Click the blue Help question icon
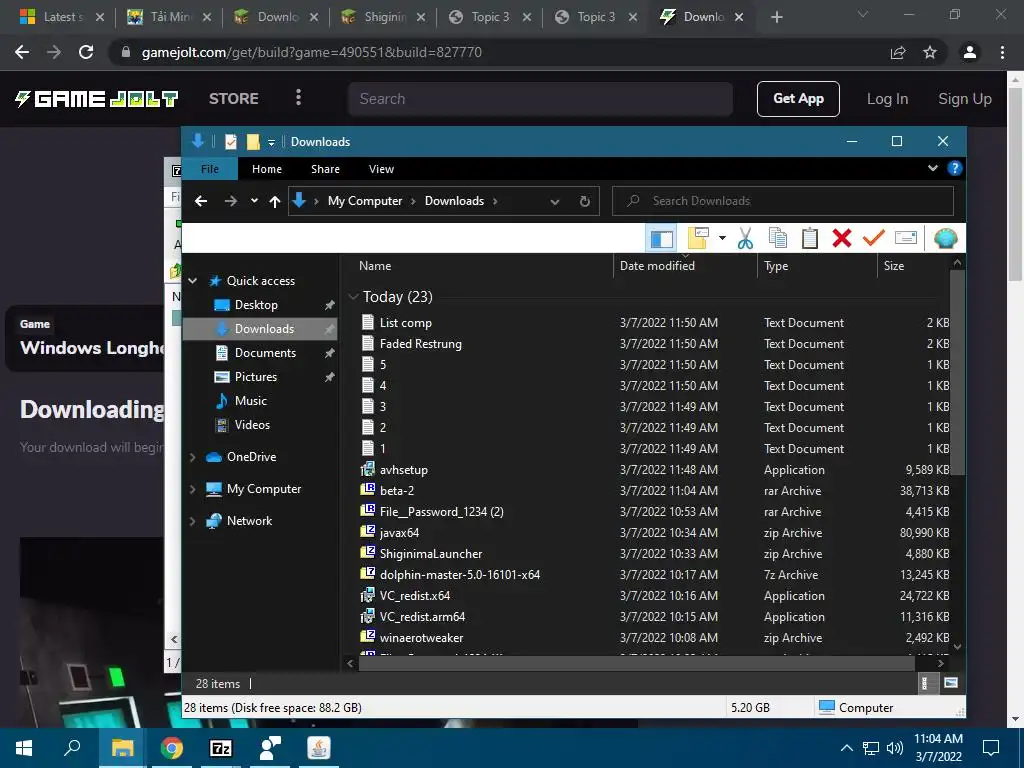This screenshot has height=768, width=1024. (x=954, y=168)
